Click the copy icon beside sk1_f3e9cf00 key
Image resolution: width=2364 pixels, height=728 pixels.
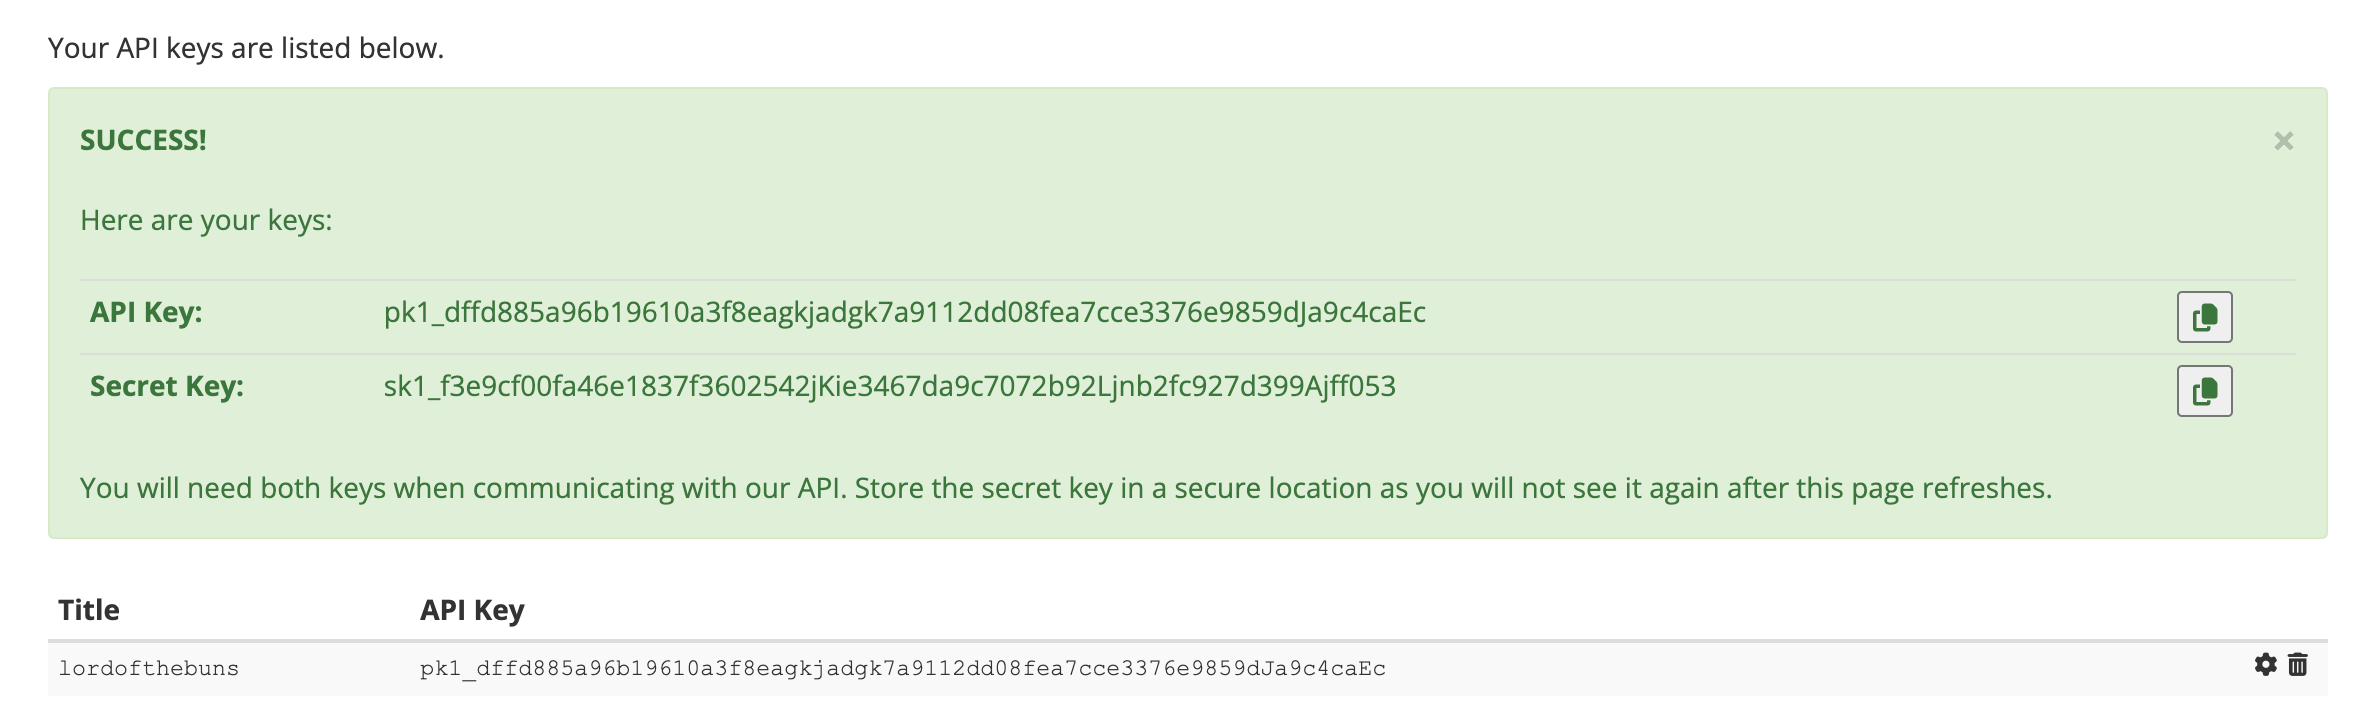(2204, 389)
